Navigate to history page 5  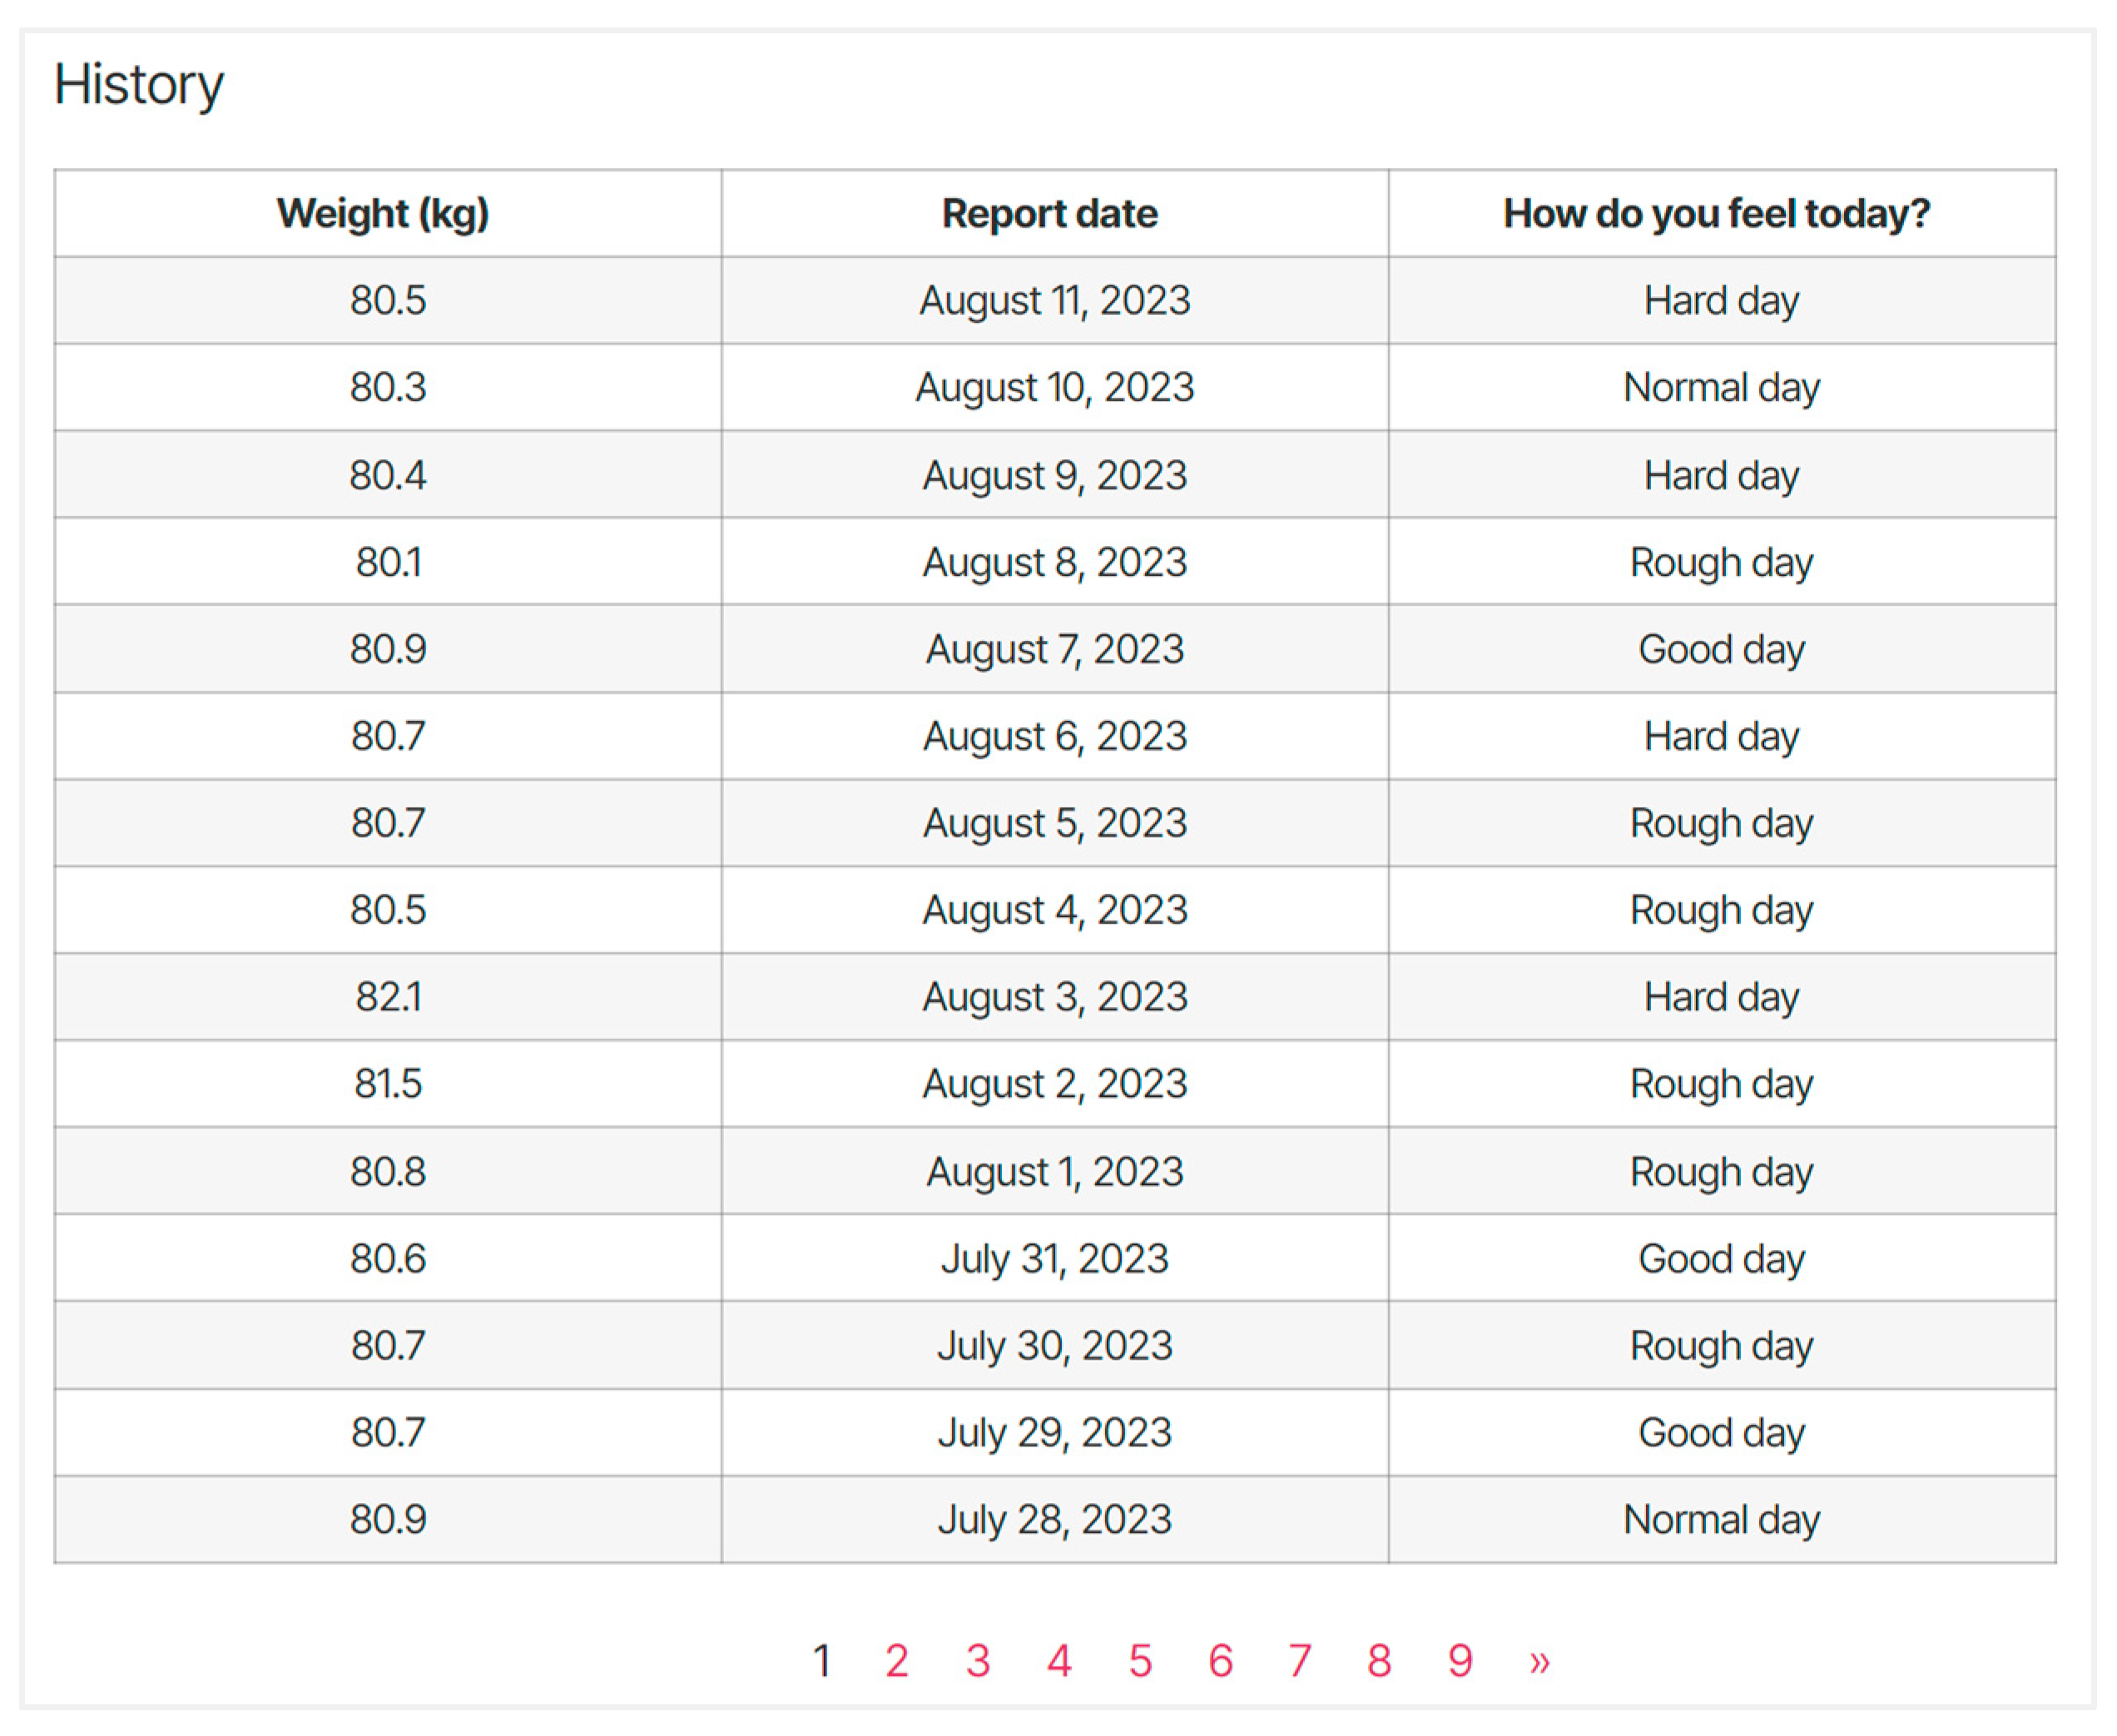[x=1140, y=1661]
